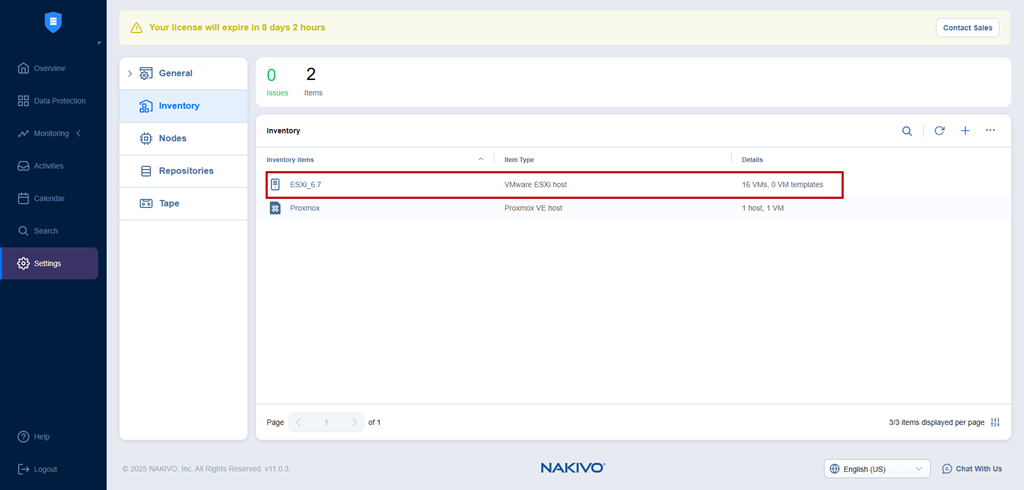
Task: Click the license expiry warning text
Action: pyautogui.click(x=237, y=27)
